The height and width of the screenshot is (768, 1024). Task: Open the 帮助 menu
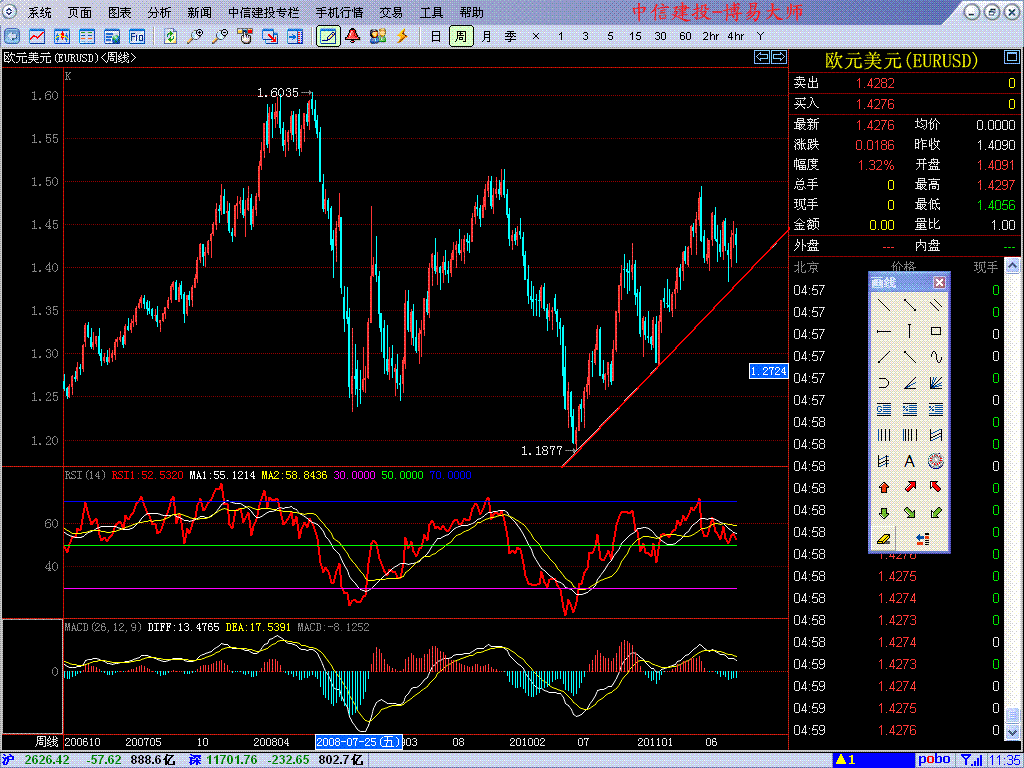tap(472, 13)
